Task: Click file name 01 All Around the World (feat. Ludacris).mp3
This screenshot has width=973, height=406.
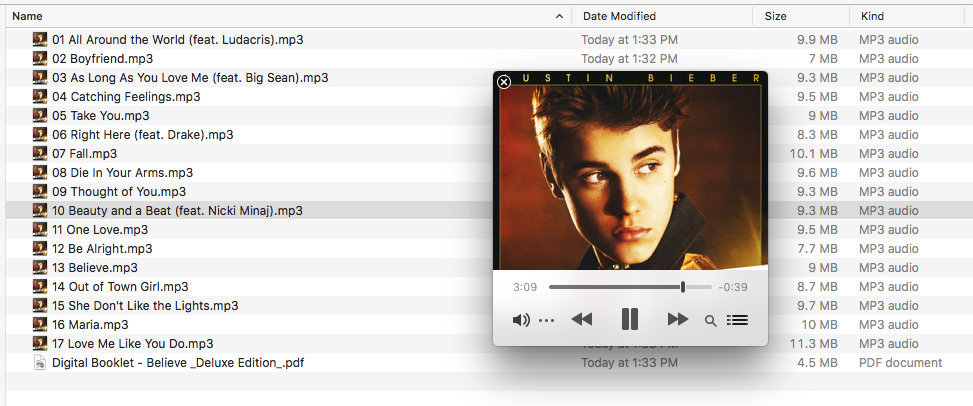Action: point(177,40)
